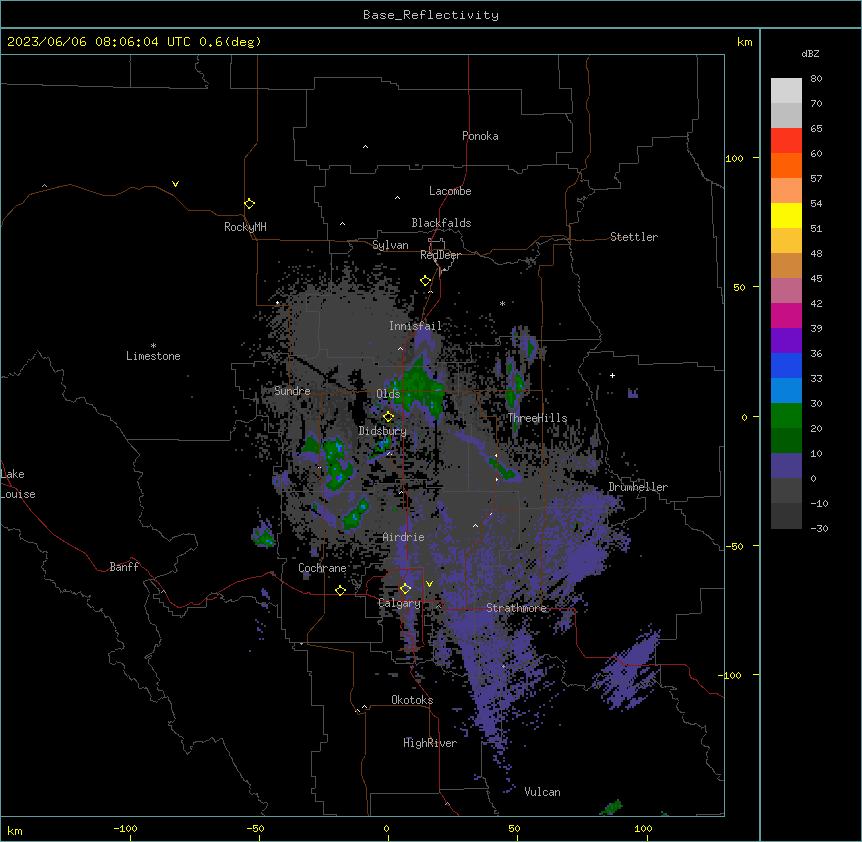
Task: Click the yellow diamond marker over Calgary
Action: 405,589
